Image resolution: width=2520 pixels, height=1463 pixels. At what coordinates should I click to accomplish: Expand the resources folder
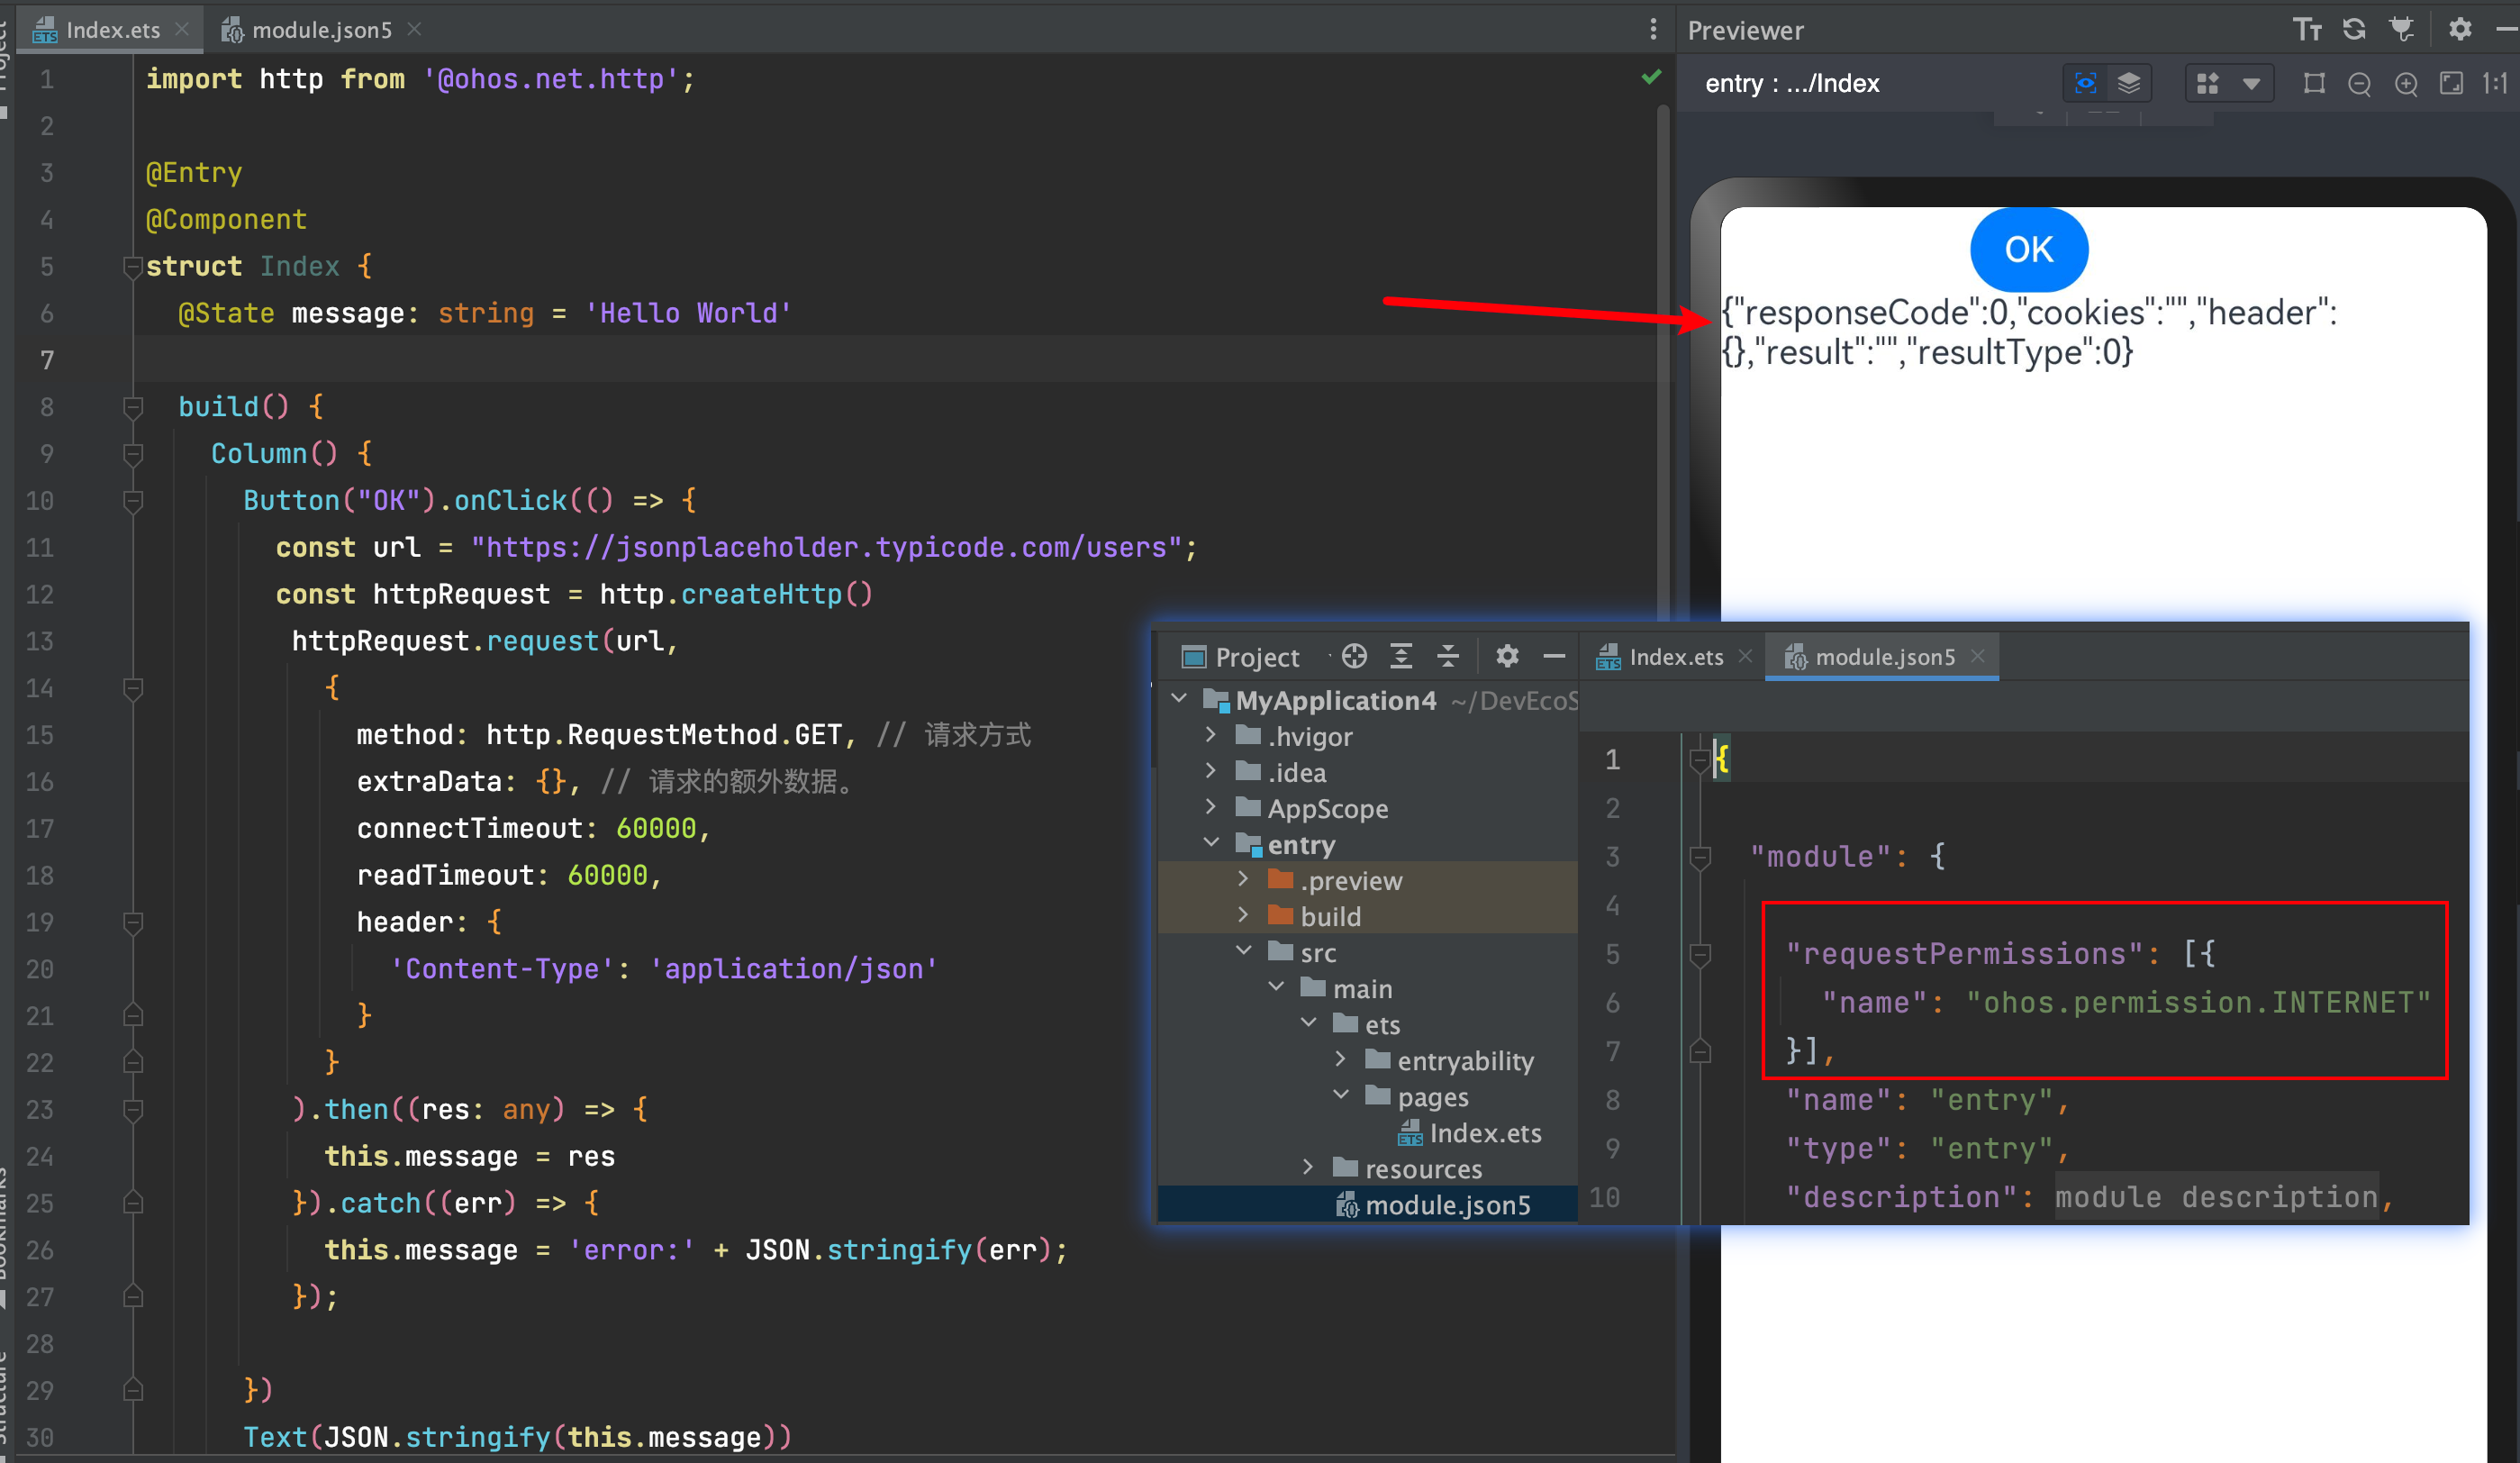tap(1308, 1167)
